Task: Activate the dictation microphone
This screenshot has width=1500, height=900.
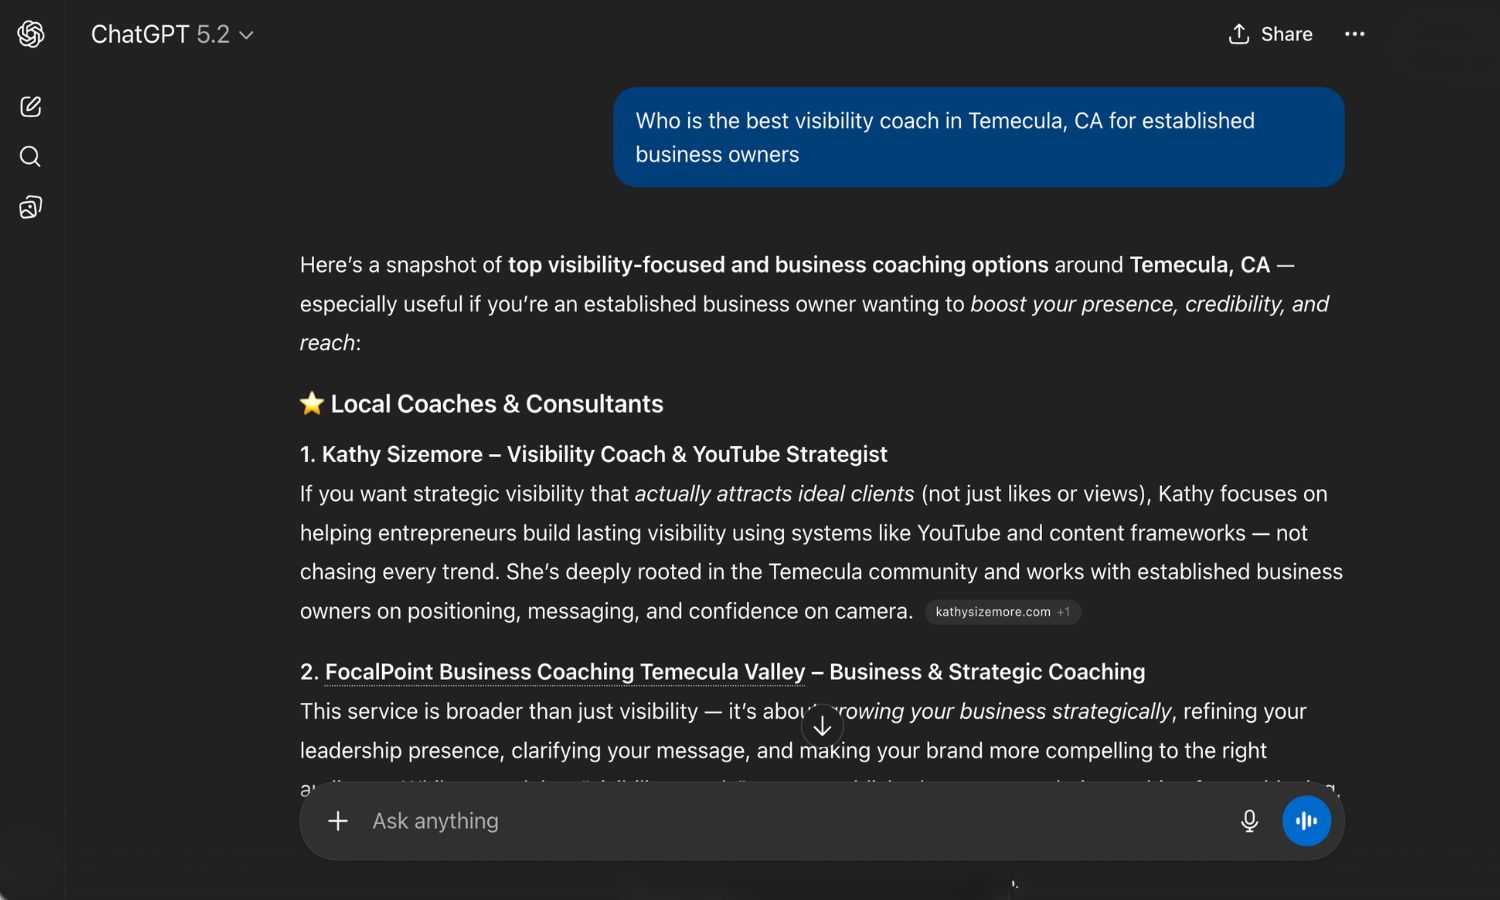Action: point(1249,820)
